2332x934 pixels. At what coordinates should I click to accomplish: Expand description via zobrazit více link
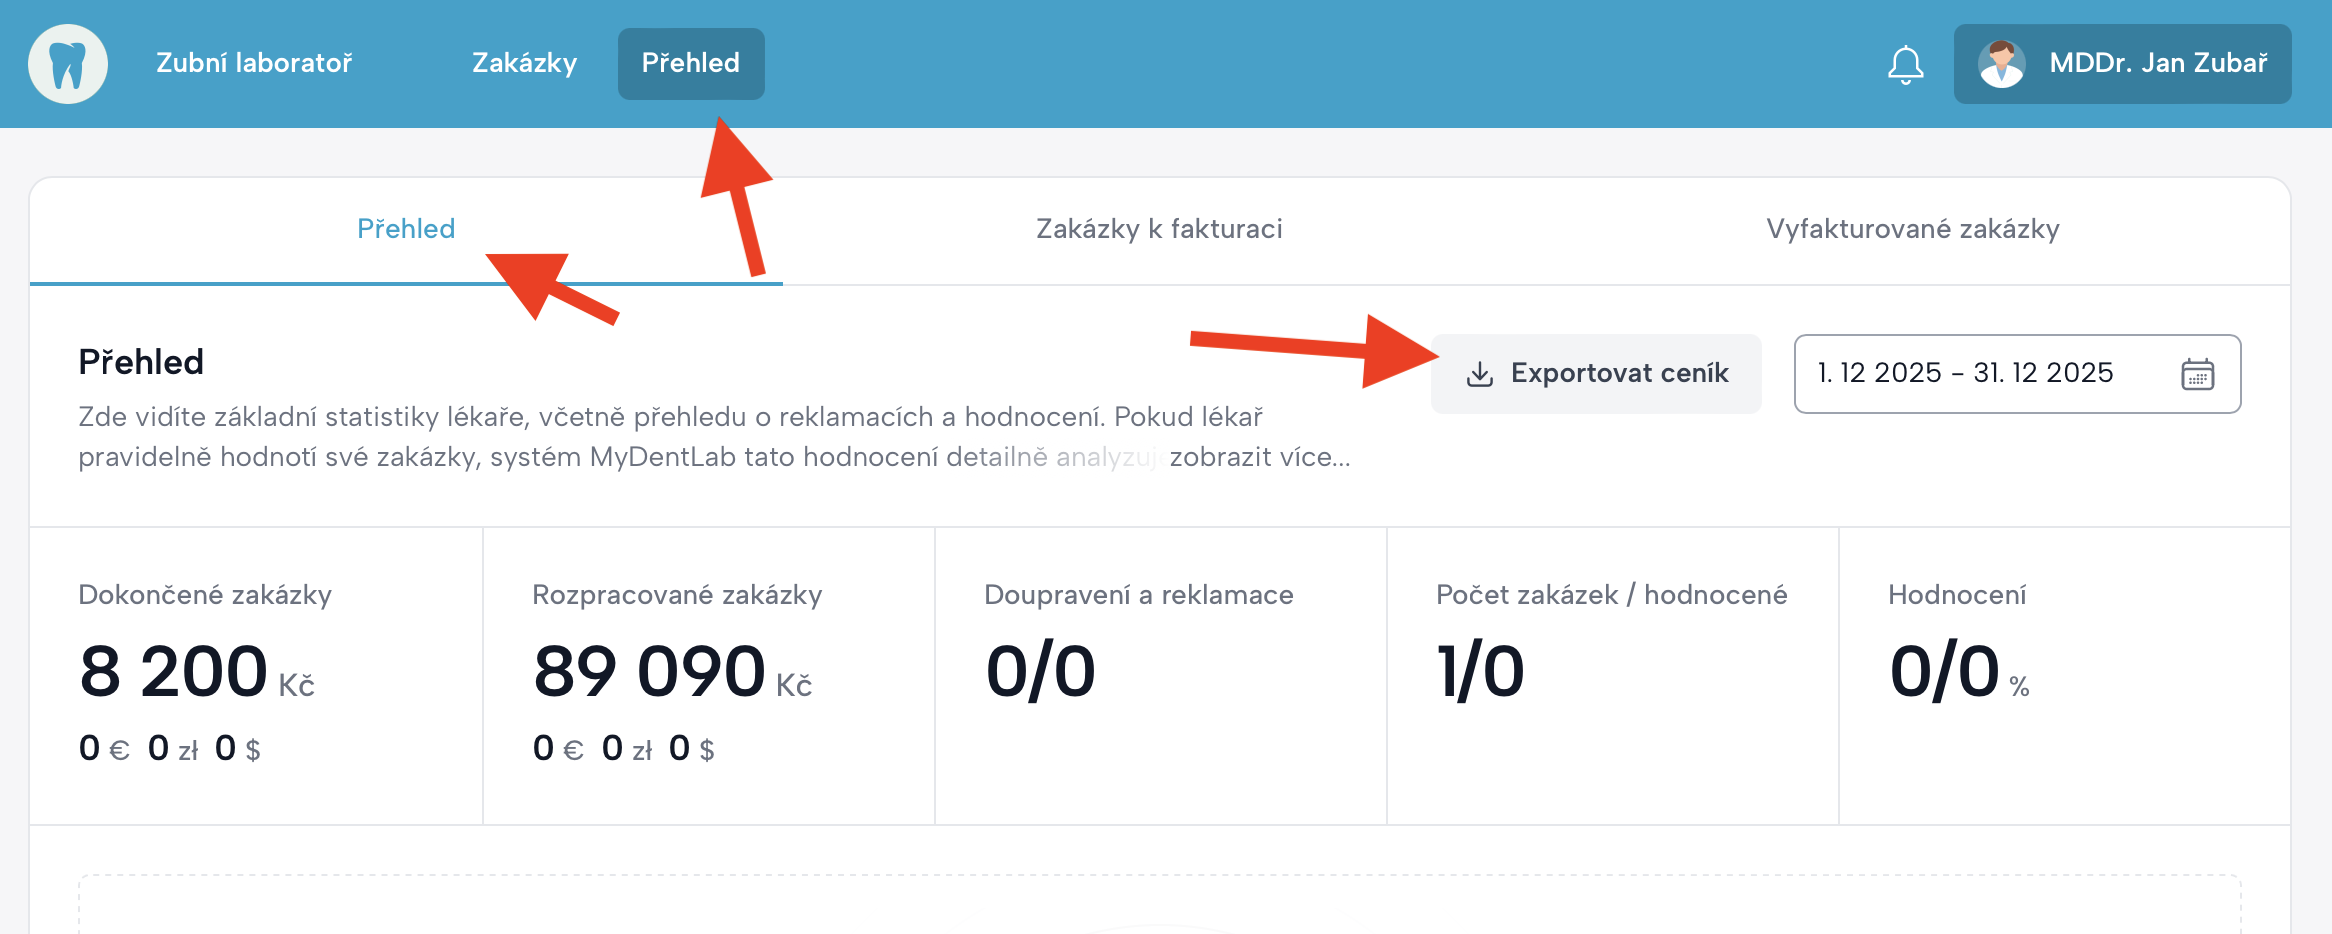[x=1259, y=457]
